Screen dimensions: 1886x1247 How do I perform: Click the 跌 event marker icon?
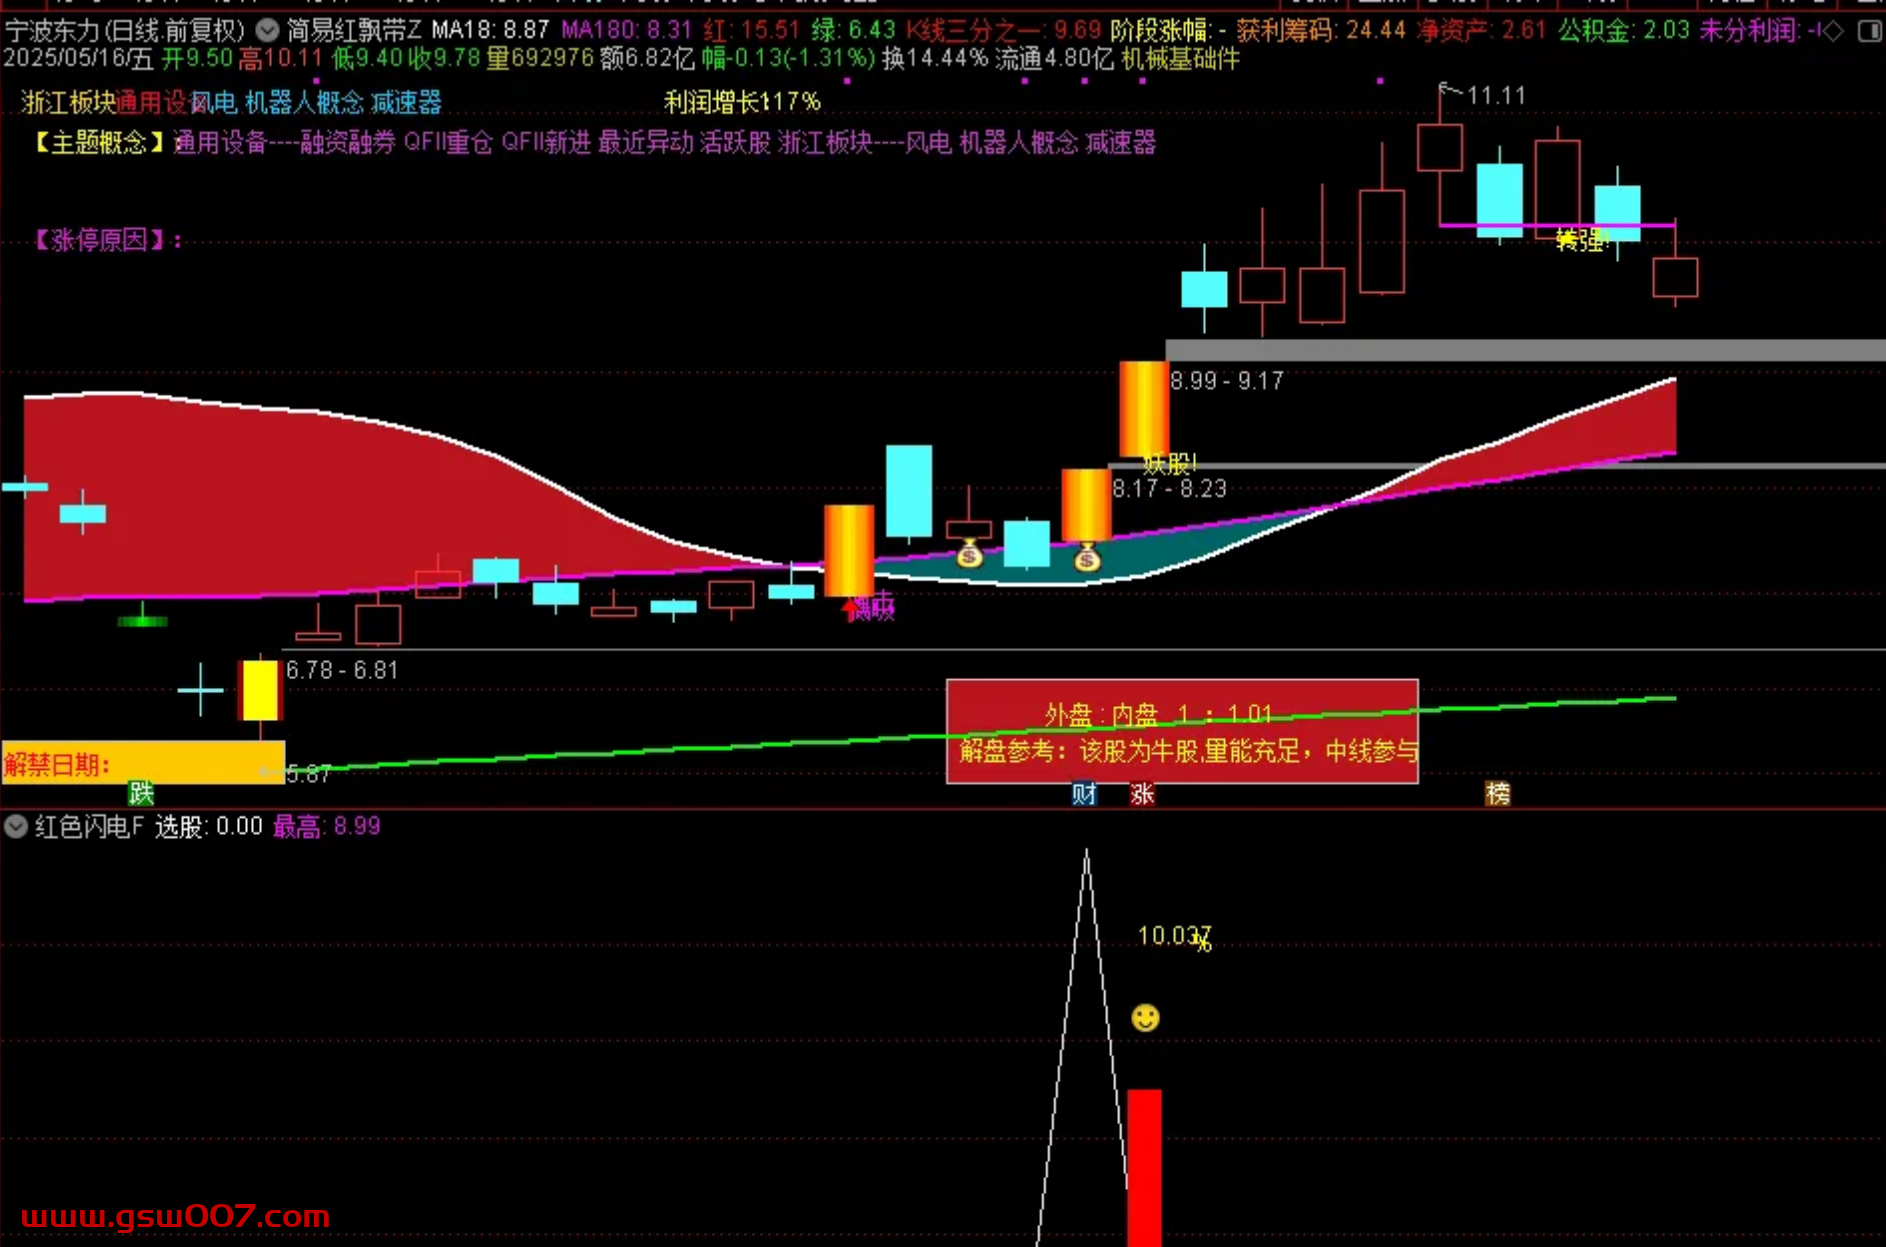click(141, 794)
